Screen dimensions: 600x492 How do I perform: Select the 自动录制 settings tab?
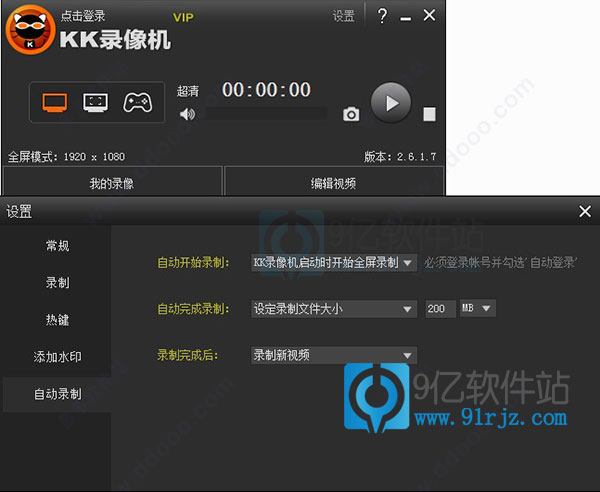pyautogui.click(x=57, y=394)
